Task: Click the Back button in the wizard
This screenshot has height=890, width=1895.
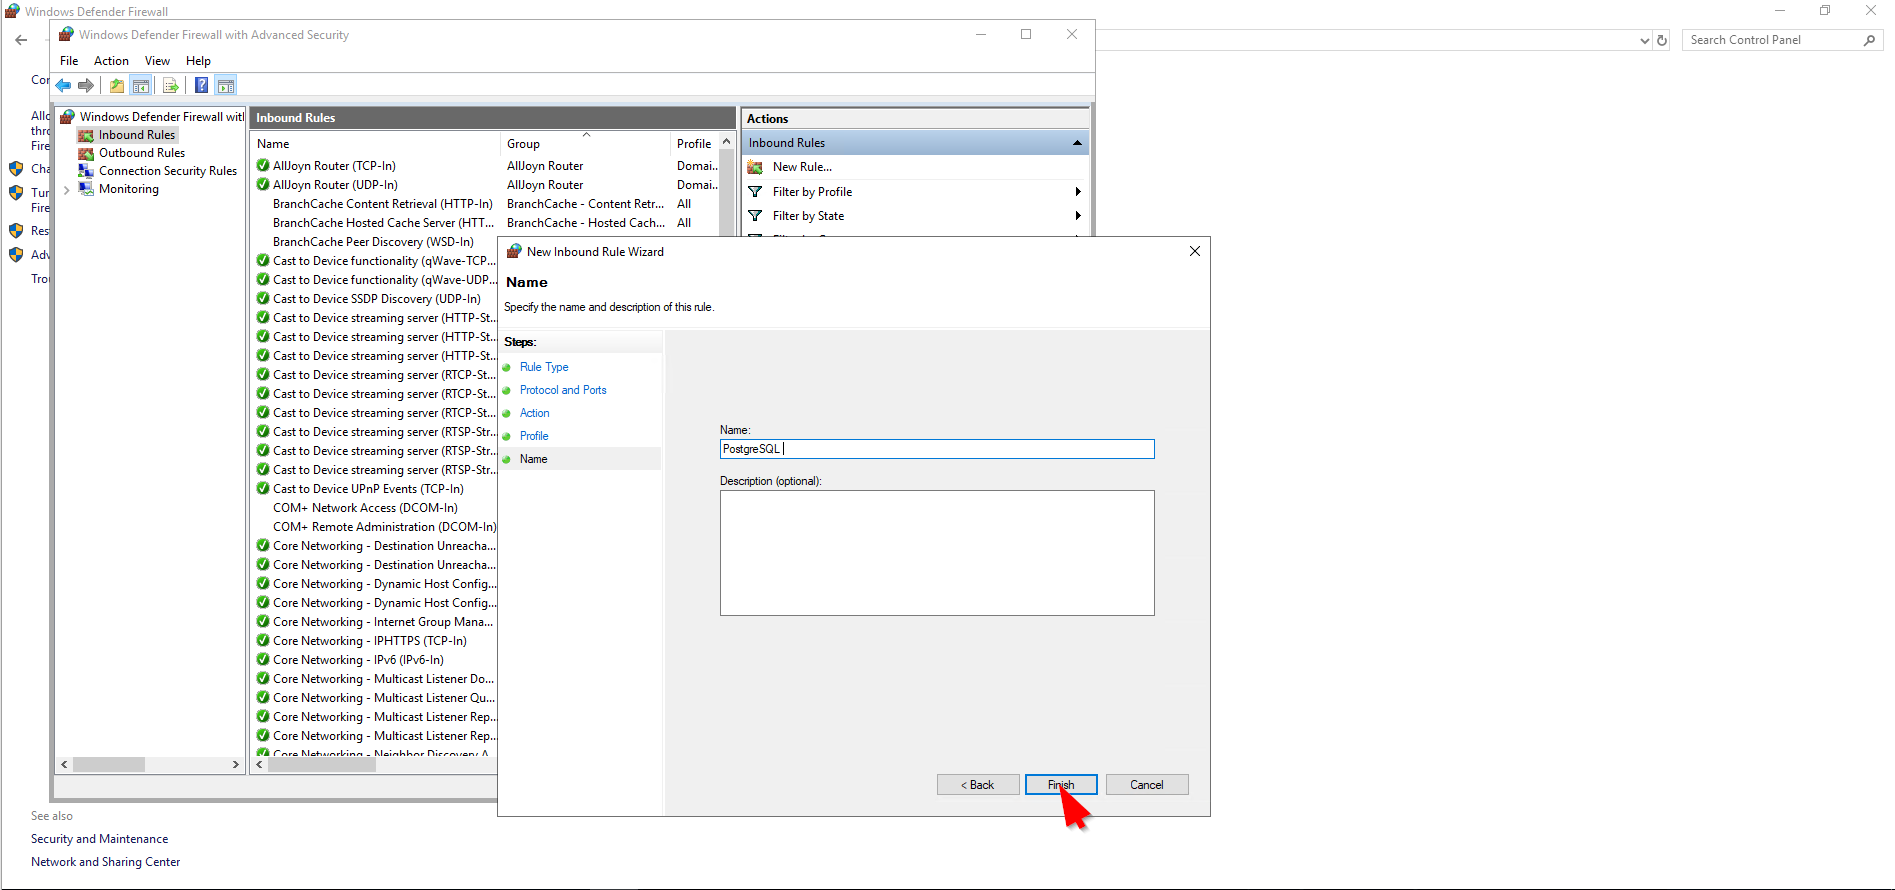Action: coord(978,785)
